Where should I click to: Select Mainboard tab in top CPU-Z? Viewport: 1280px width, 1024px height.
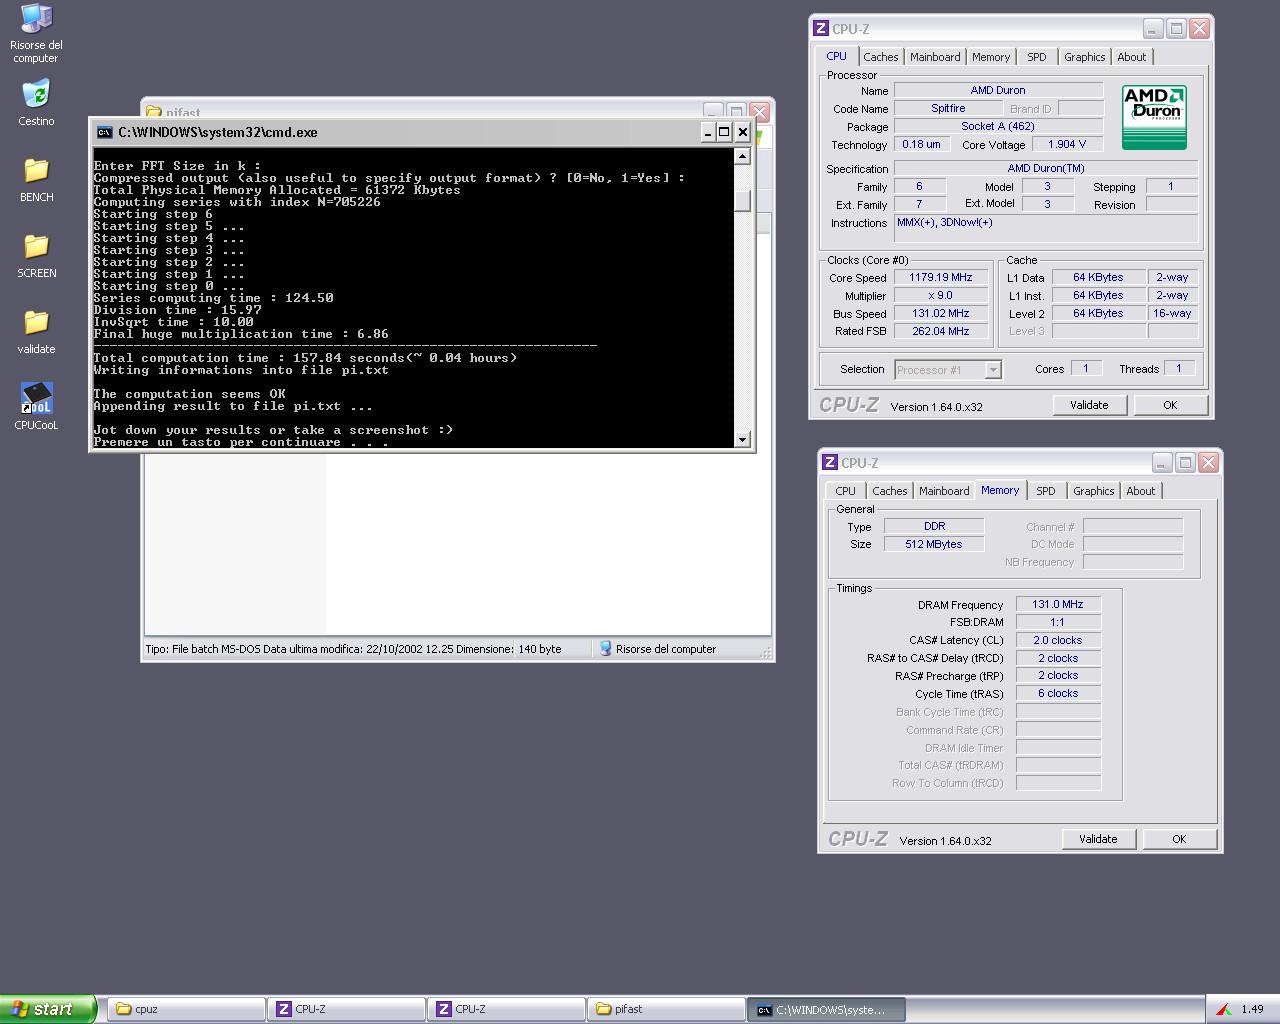[935, 57]
